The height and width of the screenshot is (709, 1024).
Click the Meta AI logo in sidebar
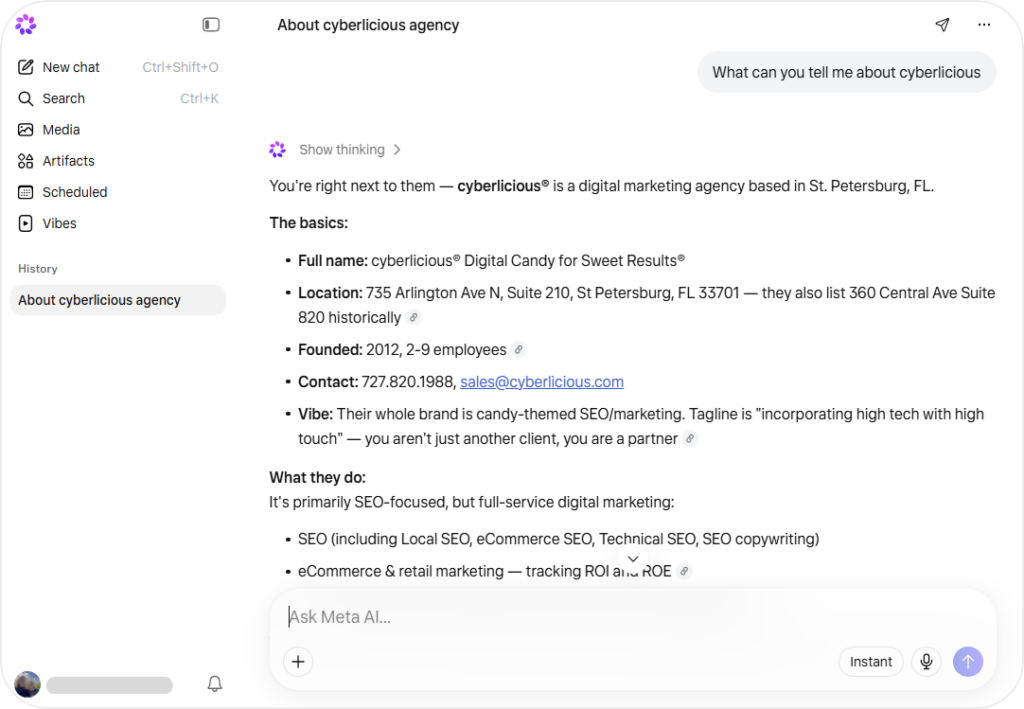click(25, 25)
